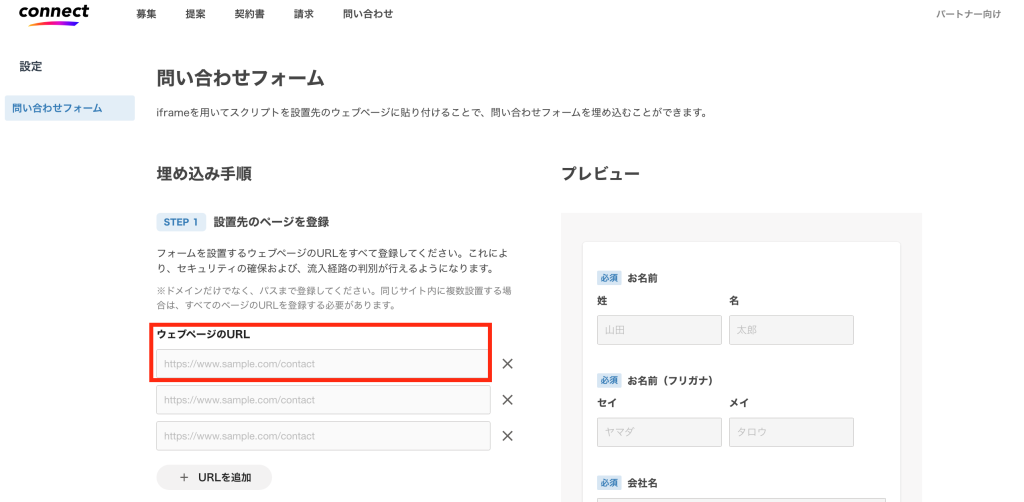Click the connect logo
Viewport: 1024px width, 502px height.
click(x=54, y=14)
